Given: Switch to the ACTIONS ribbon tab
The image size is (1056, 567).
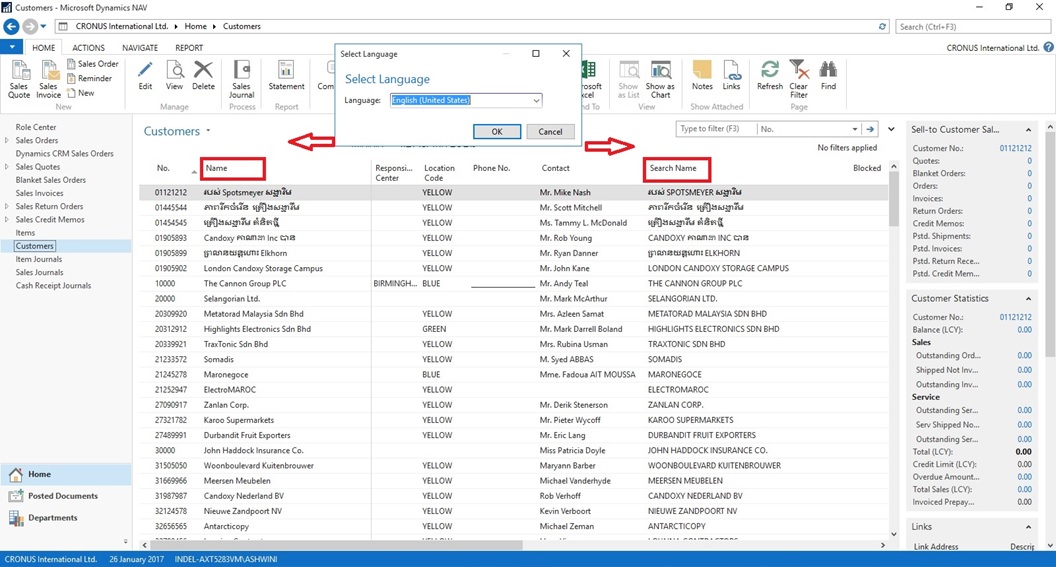Looking at the screenshot, I should tap(88, 48).
